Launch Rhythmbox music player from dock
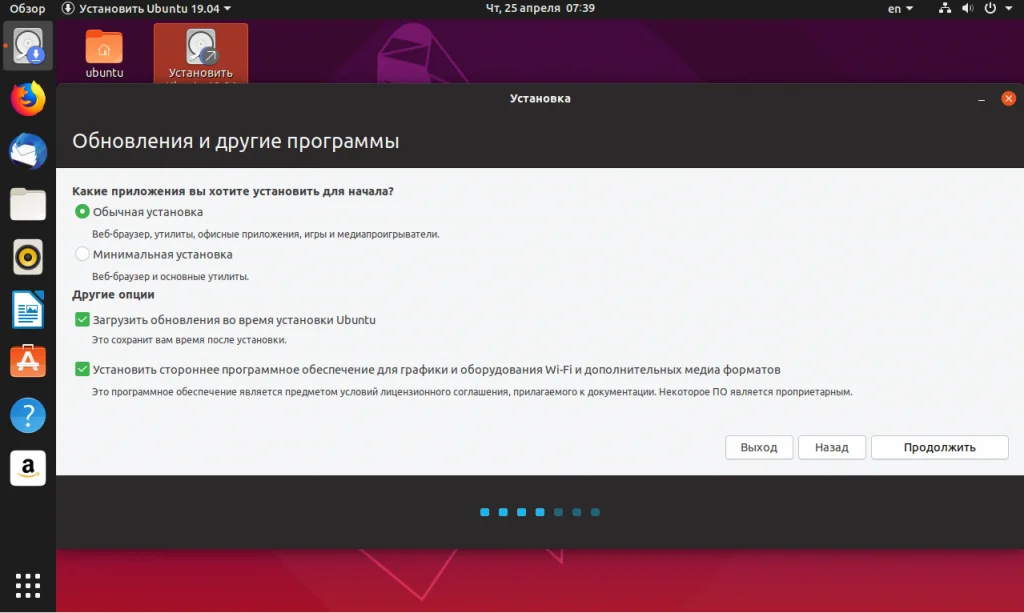This screenshot has width=1024, height=613. 27,257
